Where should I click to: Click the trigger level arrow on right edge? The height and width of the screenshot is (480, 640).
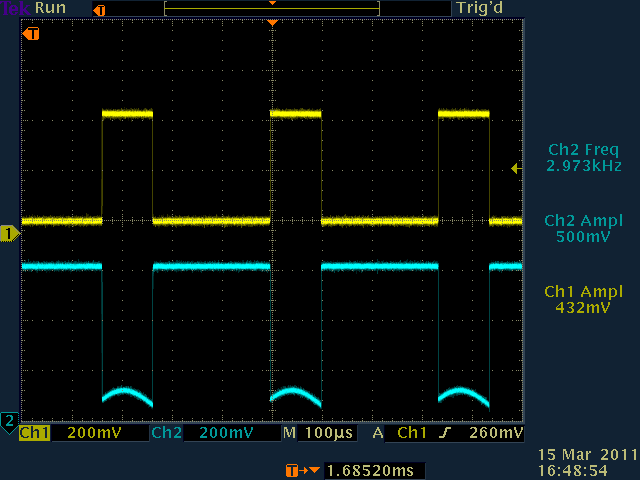pos(516,168)
